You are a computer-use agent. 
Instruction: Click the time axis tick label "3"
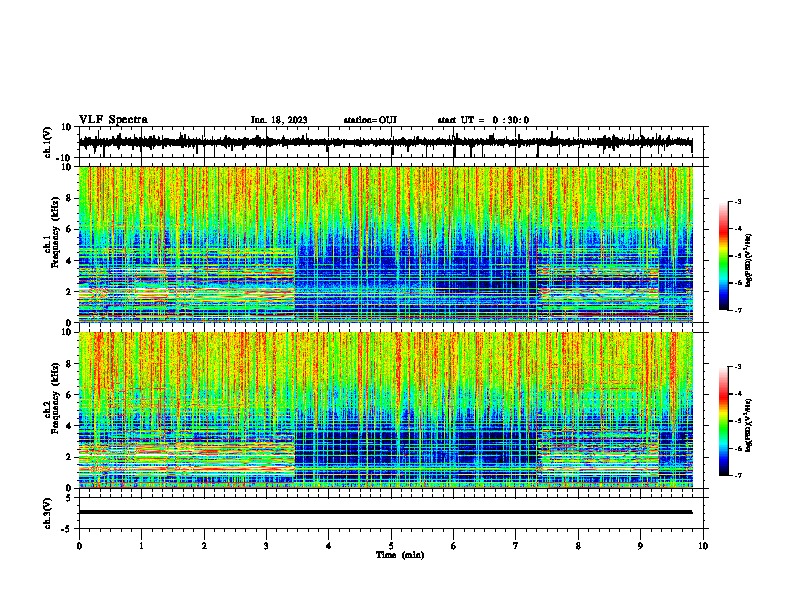click(x=266, y=545)
